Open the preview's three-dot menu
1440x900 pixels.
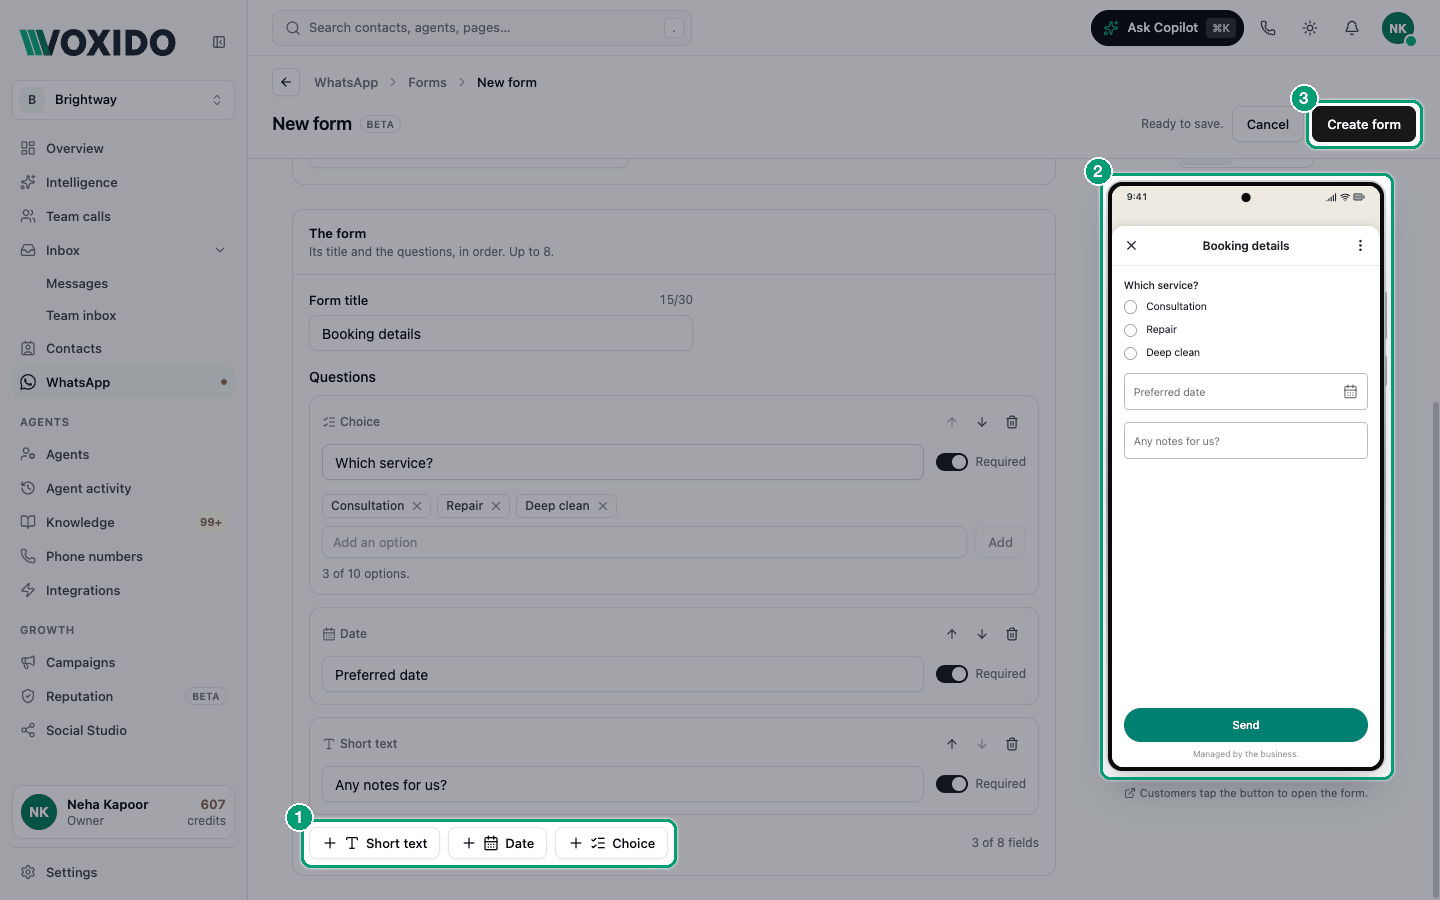[1360, 246]
